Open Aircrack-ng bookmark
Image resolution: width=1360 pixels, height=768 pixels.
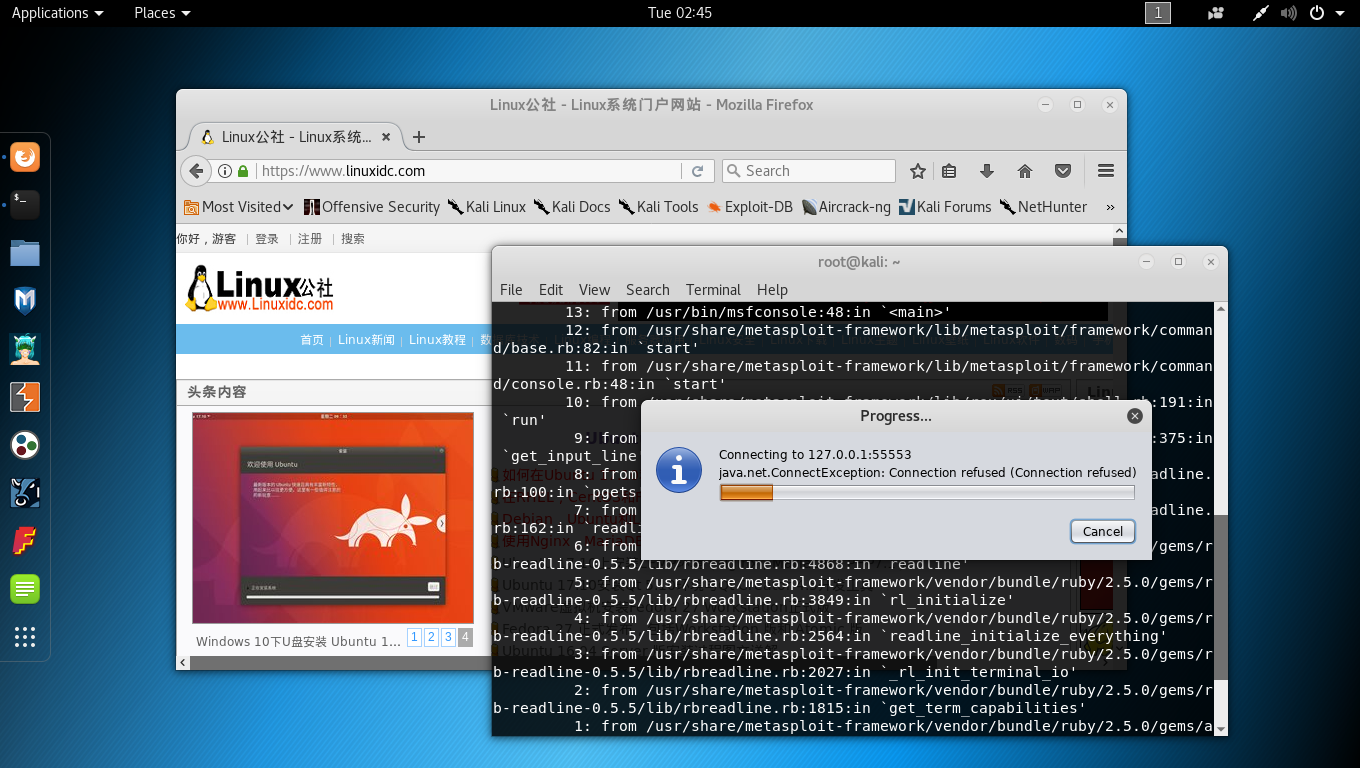tap(846, 207)
